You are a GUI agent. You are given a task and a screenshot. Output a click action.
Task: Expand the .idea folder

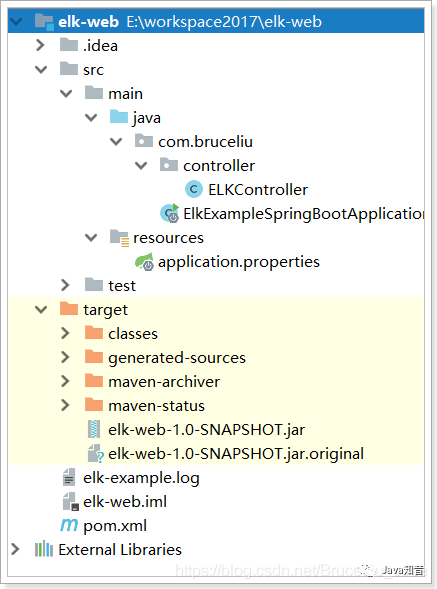(40, 45)
